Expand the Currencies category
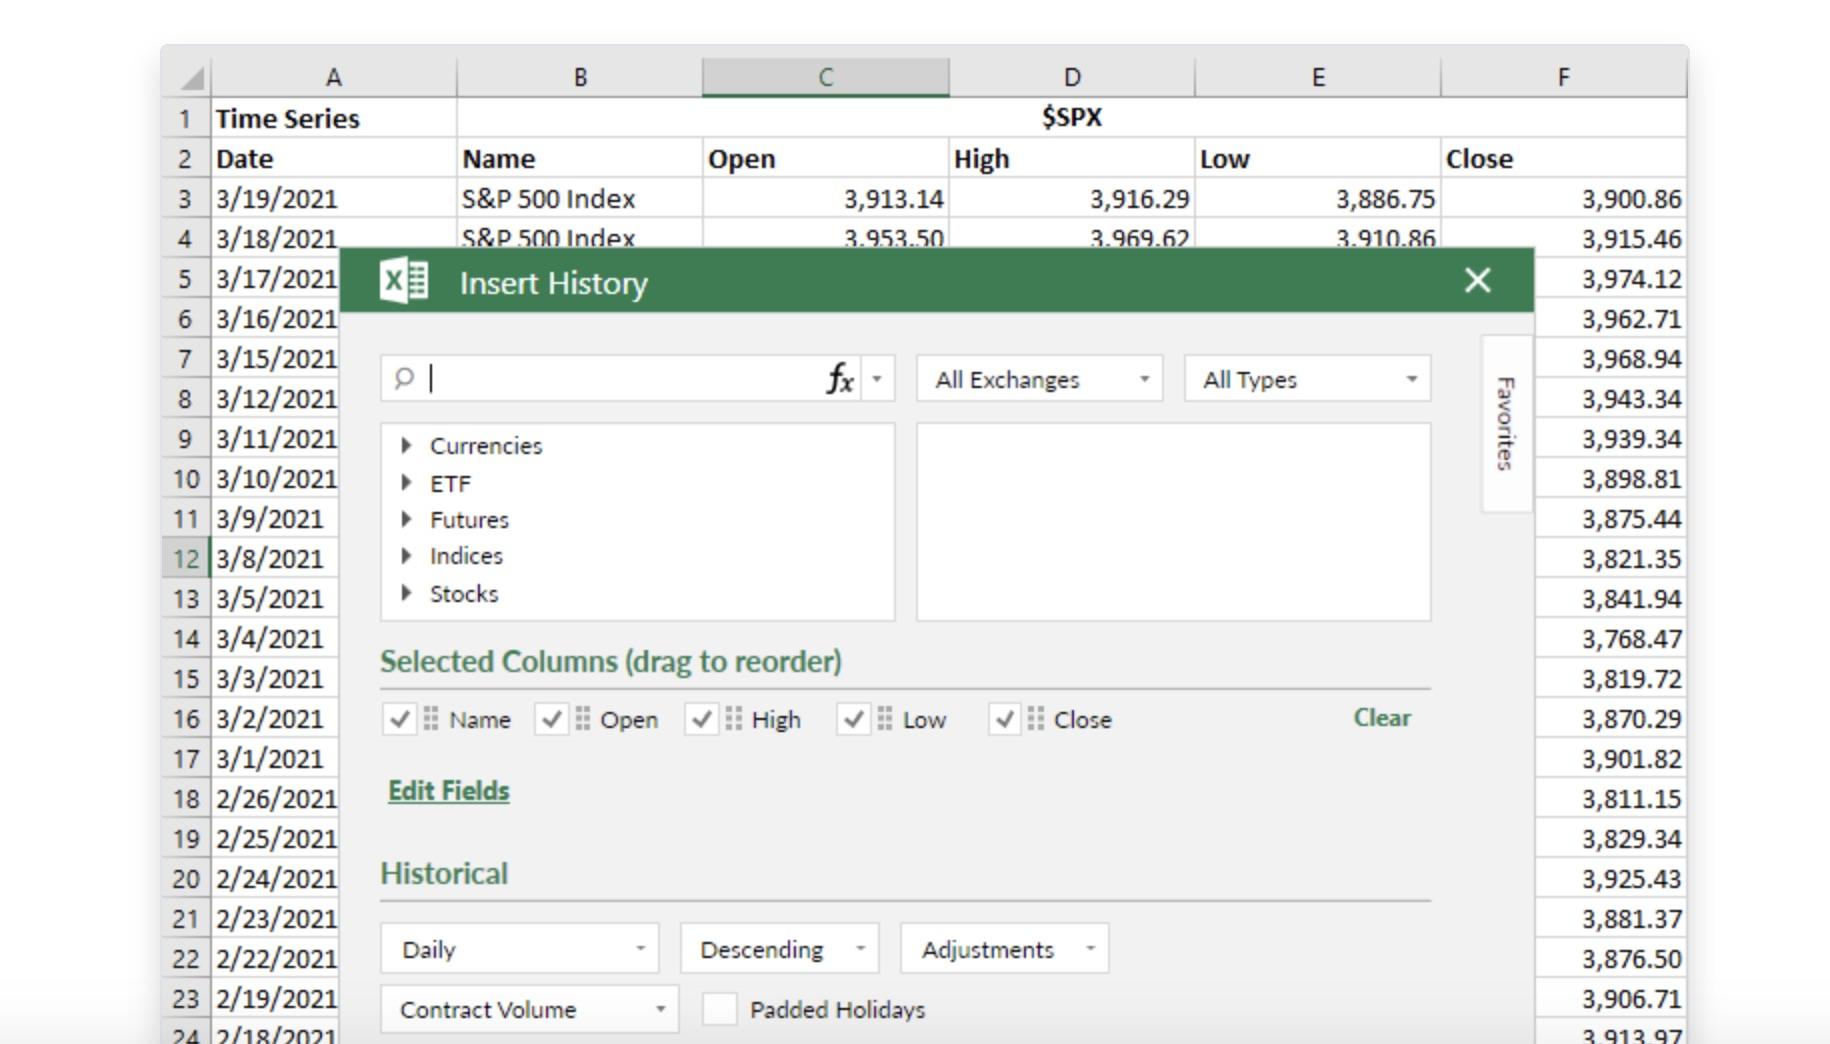 tap(407, 446)
